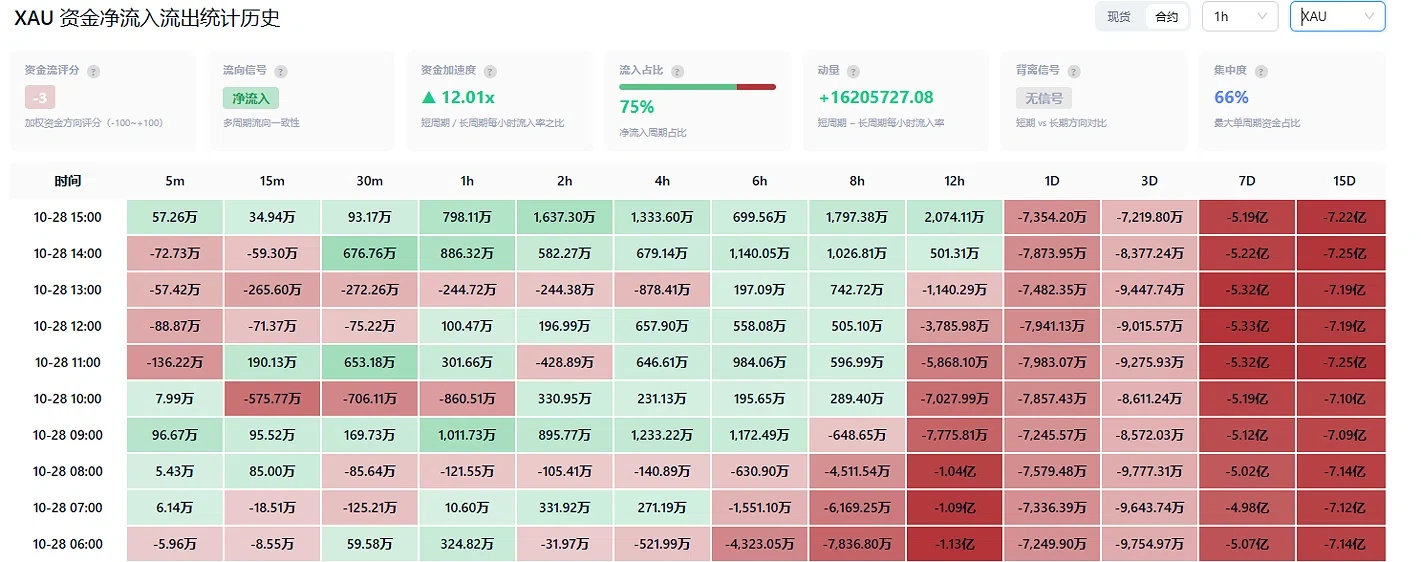1421x562 pixels.
Task: Click the 75% inflow ratio bar
Action: [697, 87]
